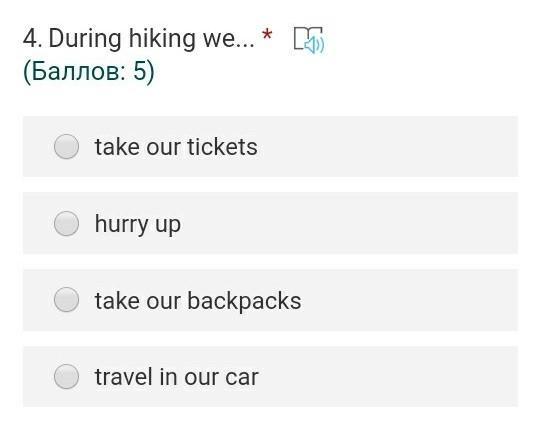The image size is (540, 436).
Task: Click the question number '4.'
Action: pos(33,38)
